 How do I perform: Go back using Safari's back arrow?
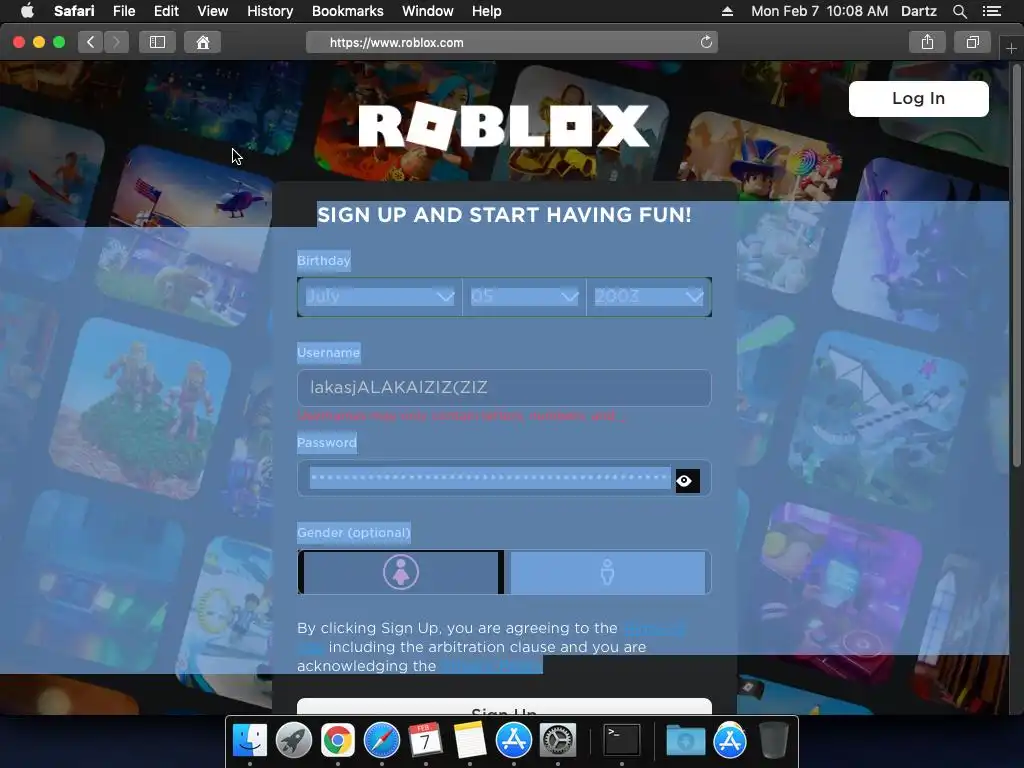click(91, 42)
